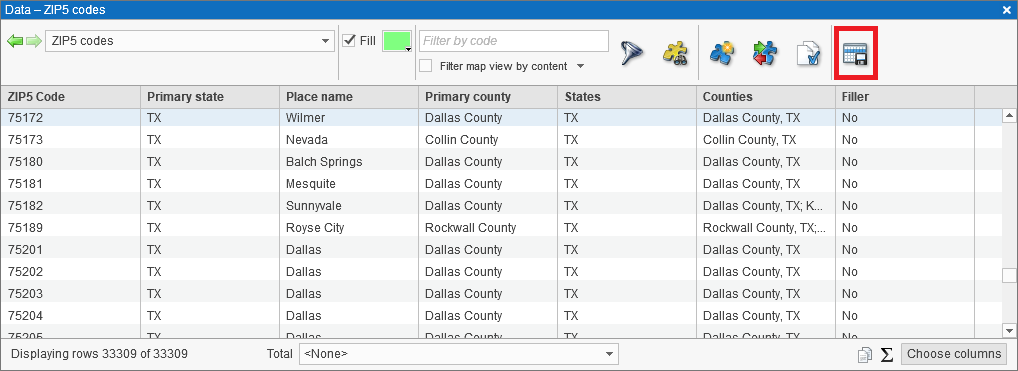Click the save table export icon

click(x=856, y=53)
